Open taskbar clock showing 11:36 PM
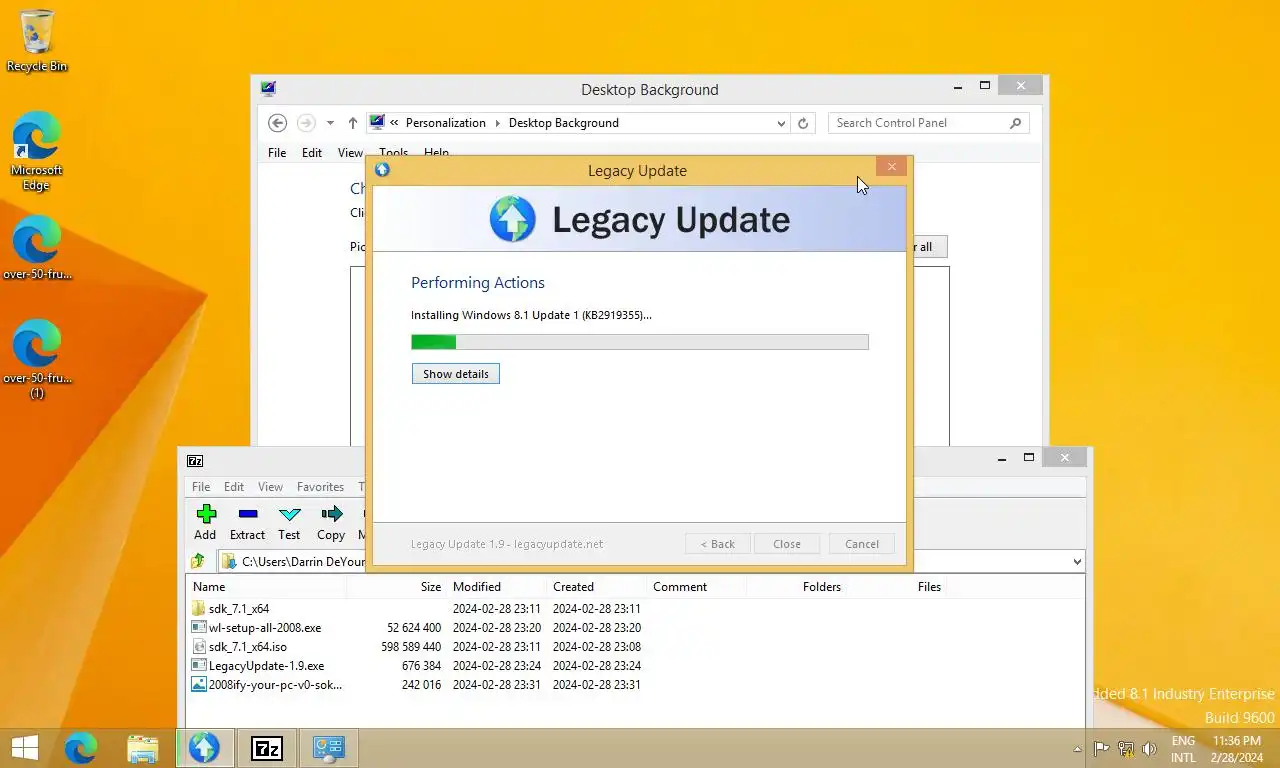Image resolution: width=1280 pixels, height=768 pixels. (1236, 749)
